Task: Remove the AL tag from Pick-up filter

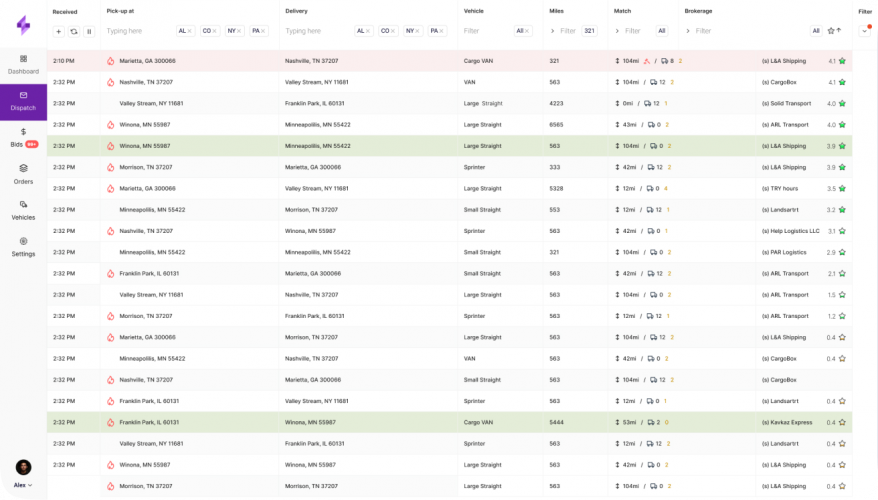Action: pos(189,31)
